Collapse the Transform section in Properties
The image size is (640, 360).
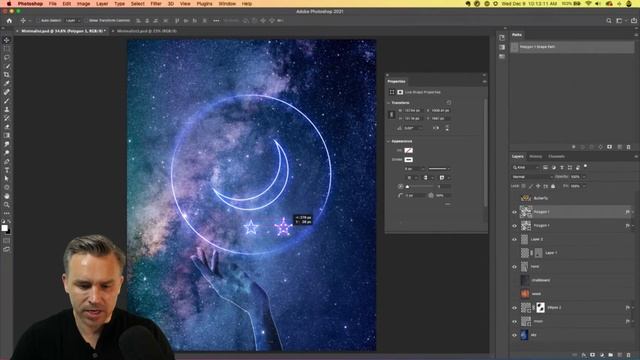389,103
